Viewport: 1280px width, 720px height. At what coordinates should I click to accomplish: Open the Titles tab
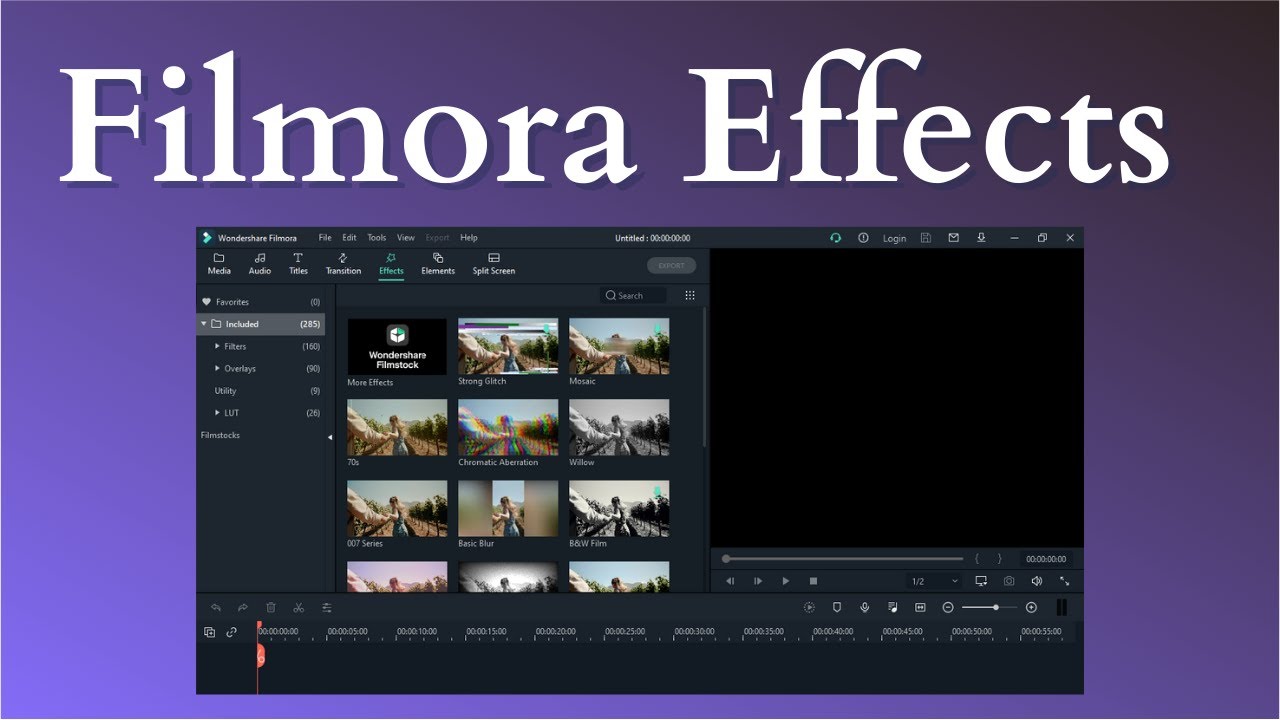pos(298,264)
